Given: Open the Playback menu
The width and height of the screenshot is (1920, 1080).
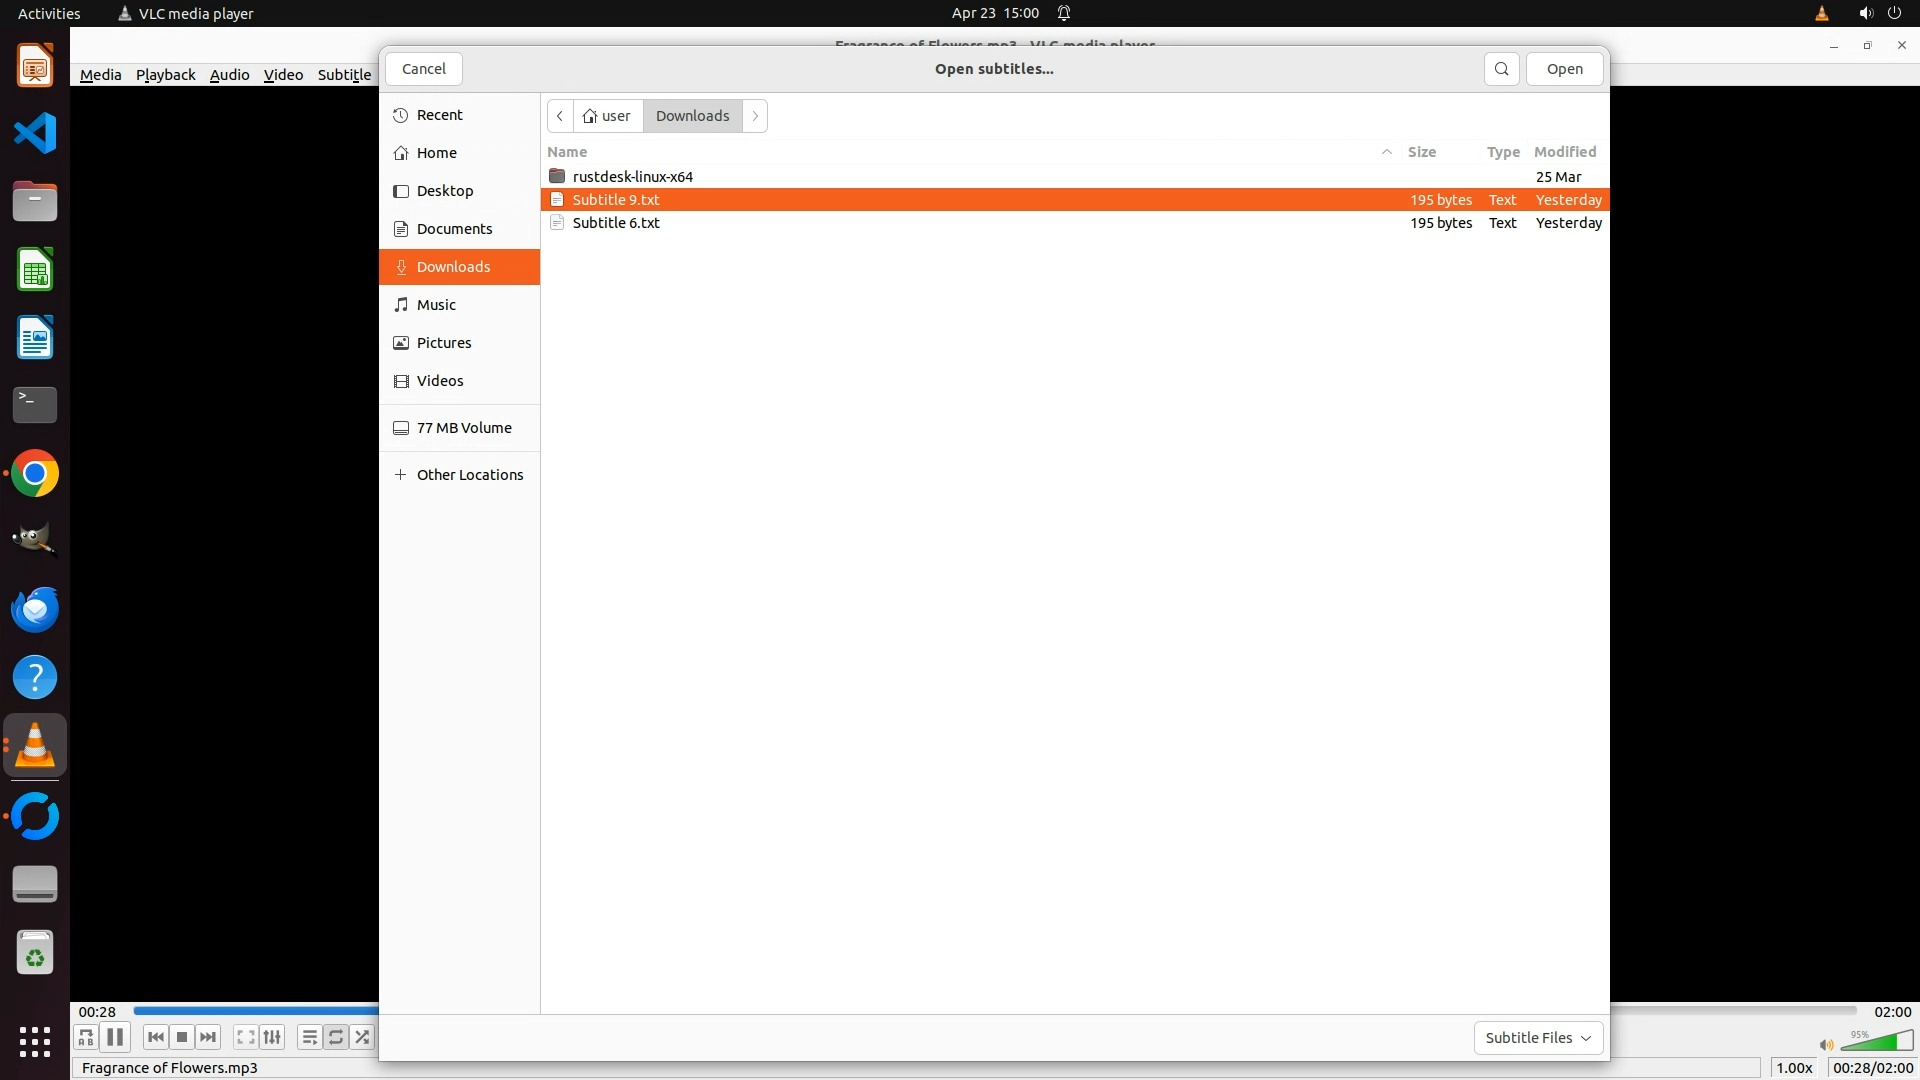Looking at the screenshot, I should coord(165,75).
